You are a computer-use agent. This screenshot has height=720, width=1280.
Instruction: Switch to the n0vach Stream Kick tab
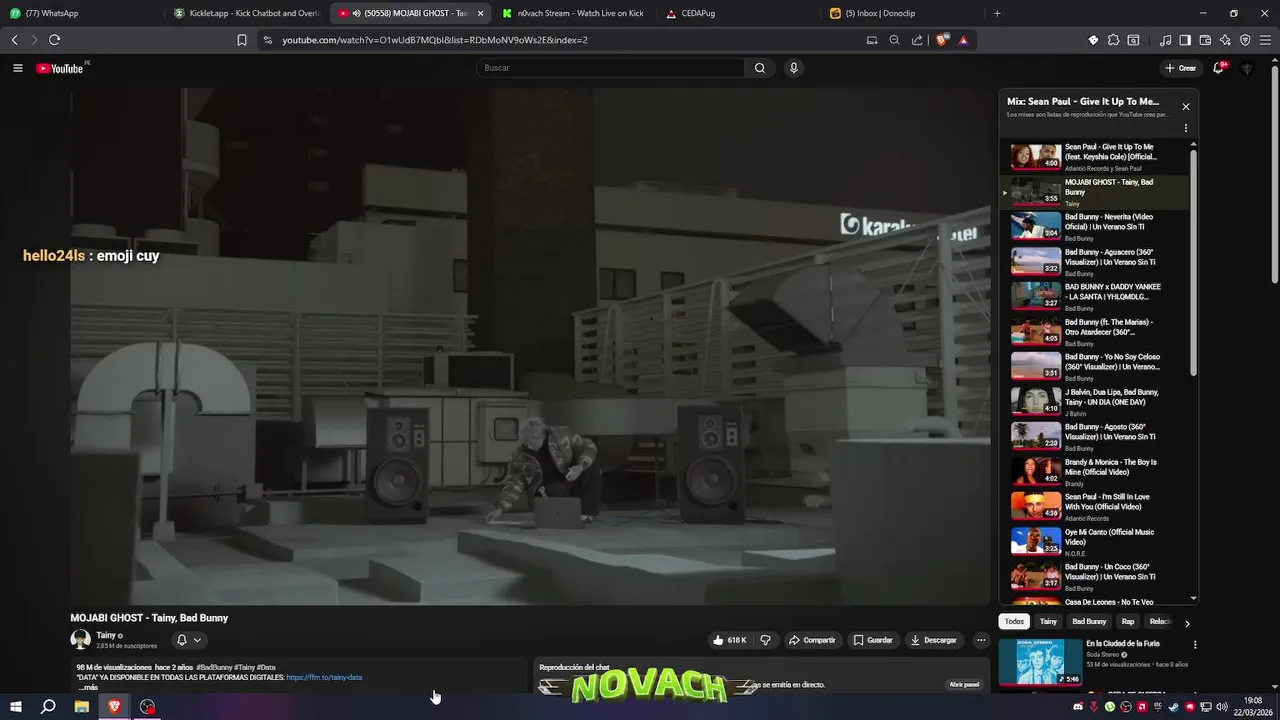pos(575,13)
